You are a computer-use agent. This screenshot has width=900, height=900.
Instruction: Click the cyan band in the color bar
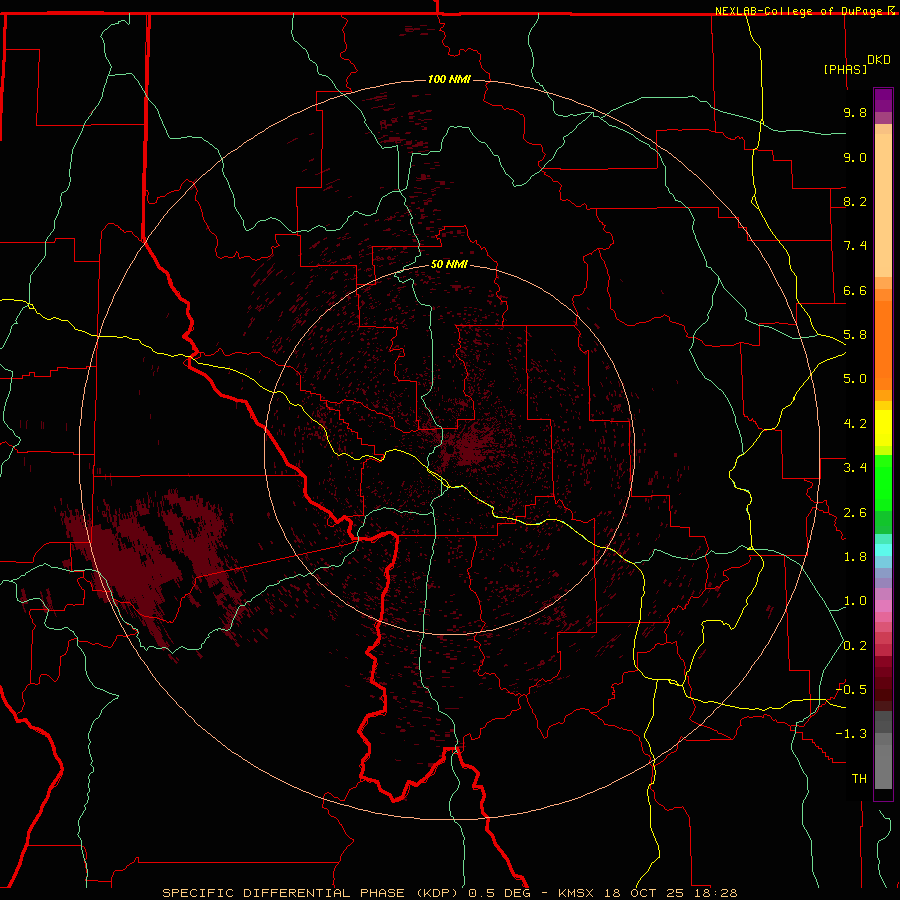pos(883,550)
